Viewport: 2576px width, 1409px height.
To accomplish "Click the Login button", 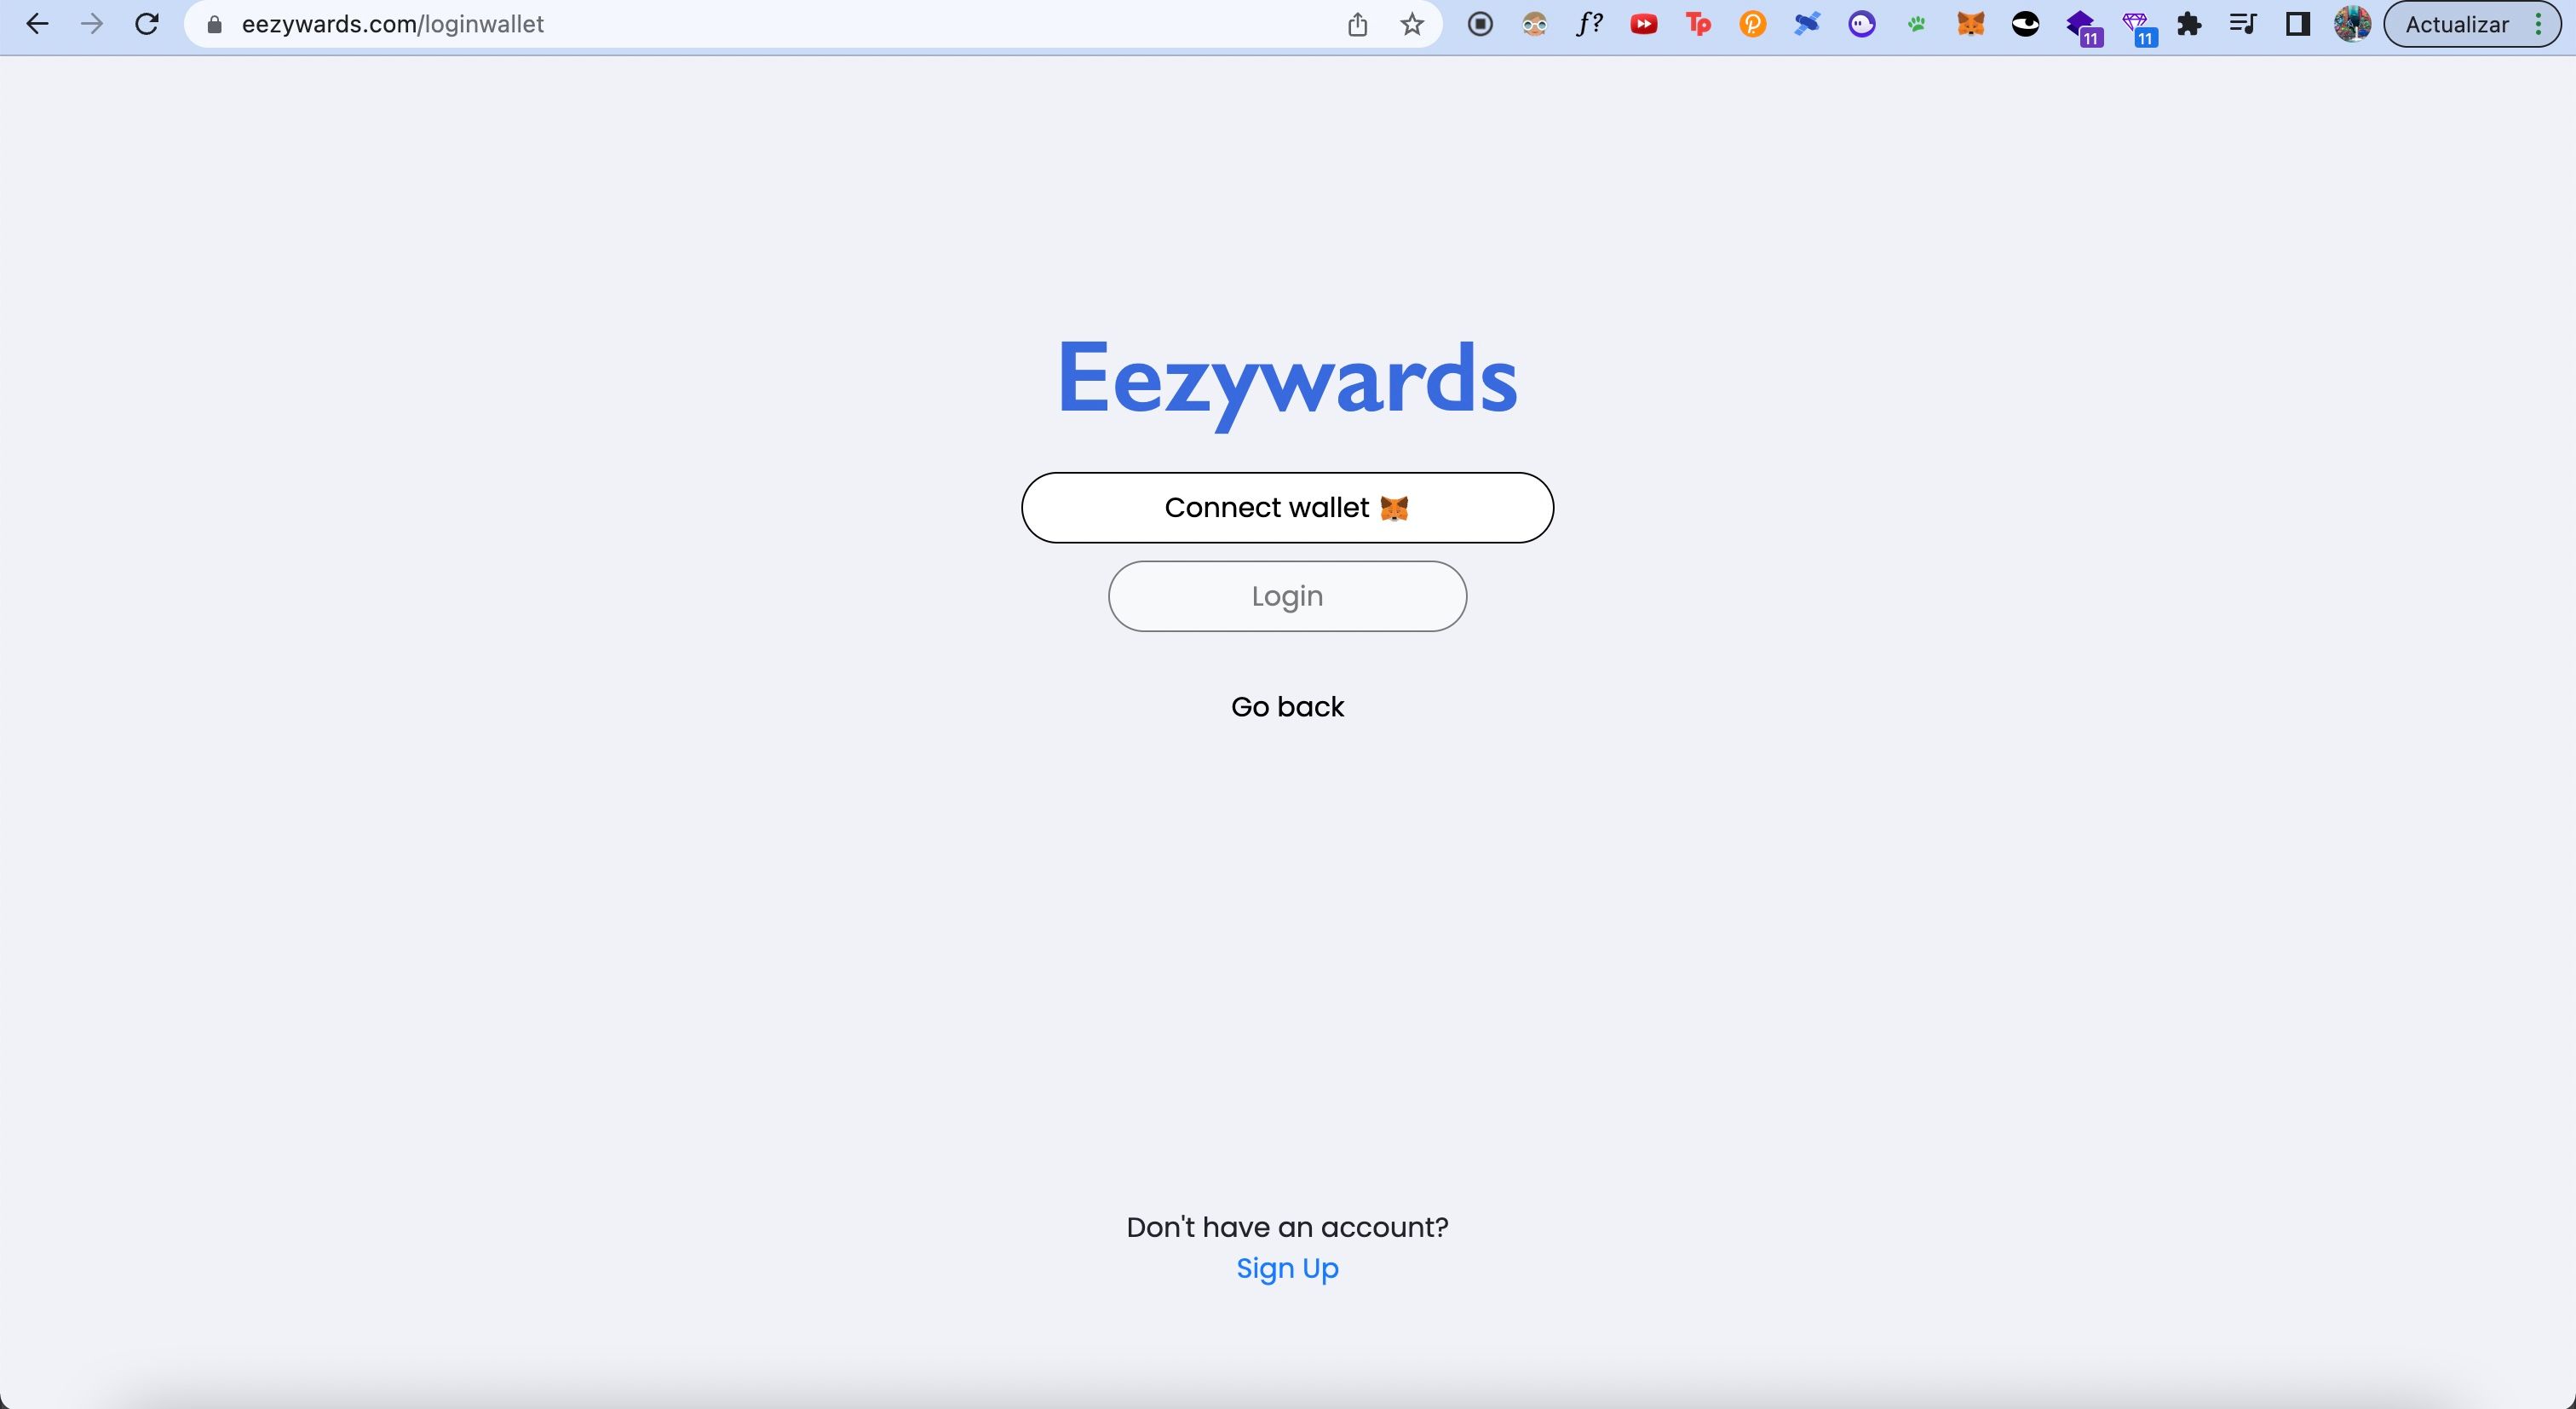I will click(1287, 595).
